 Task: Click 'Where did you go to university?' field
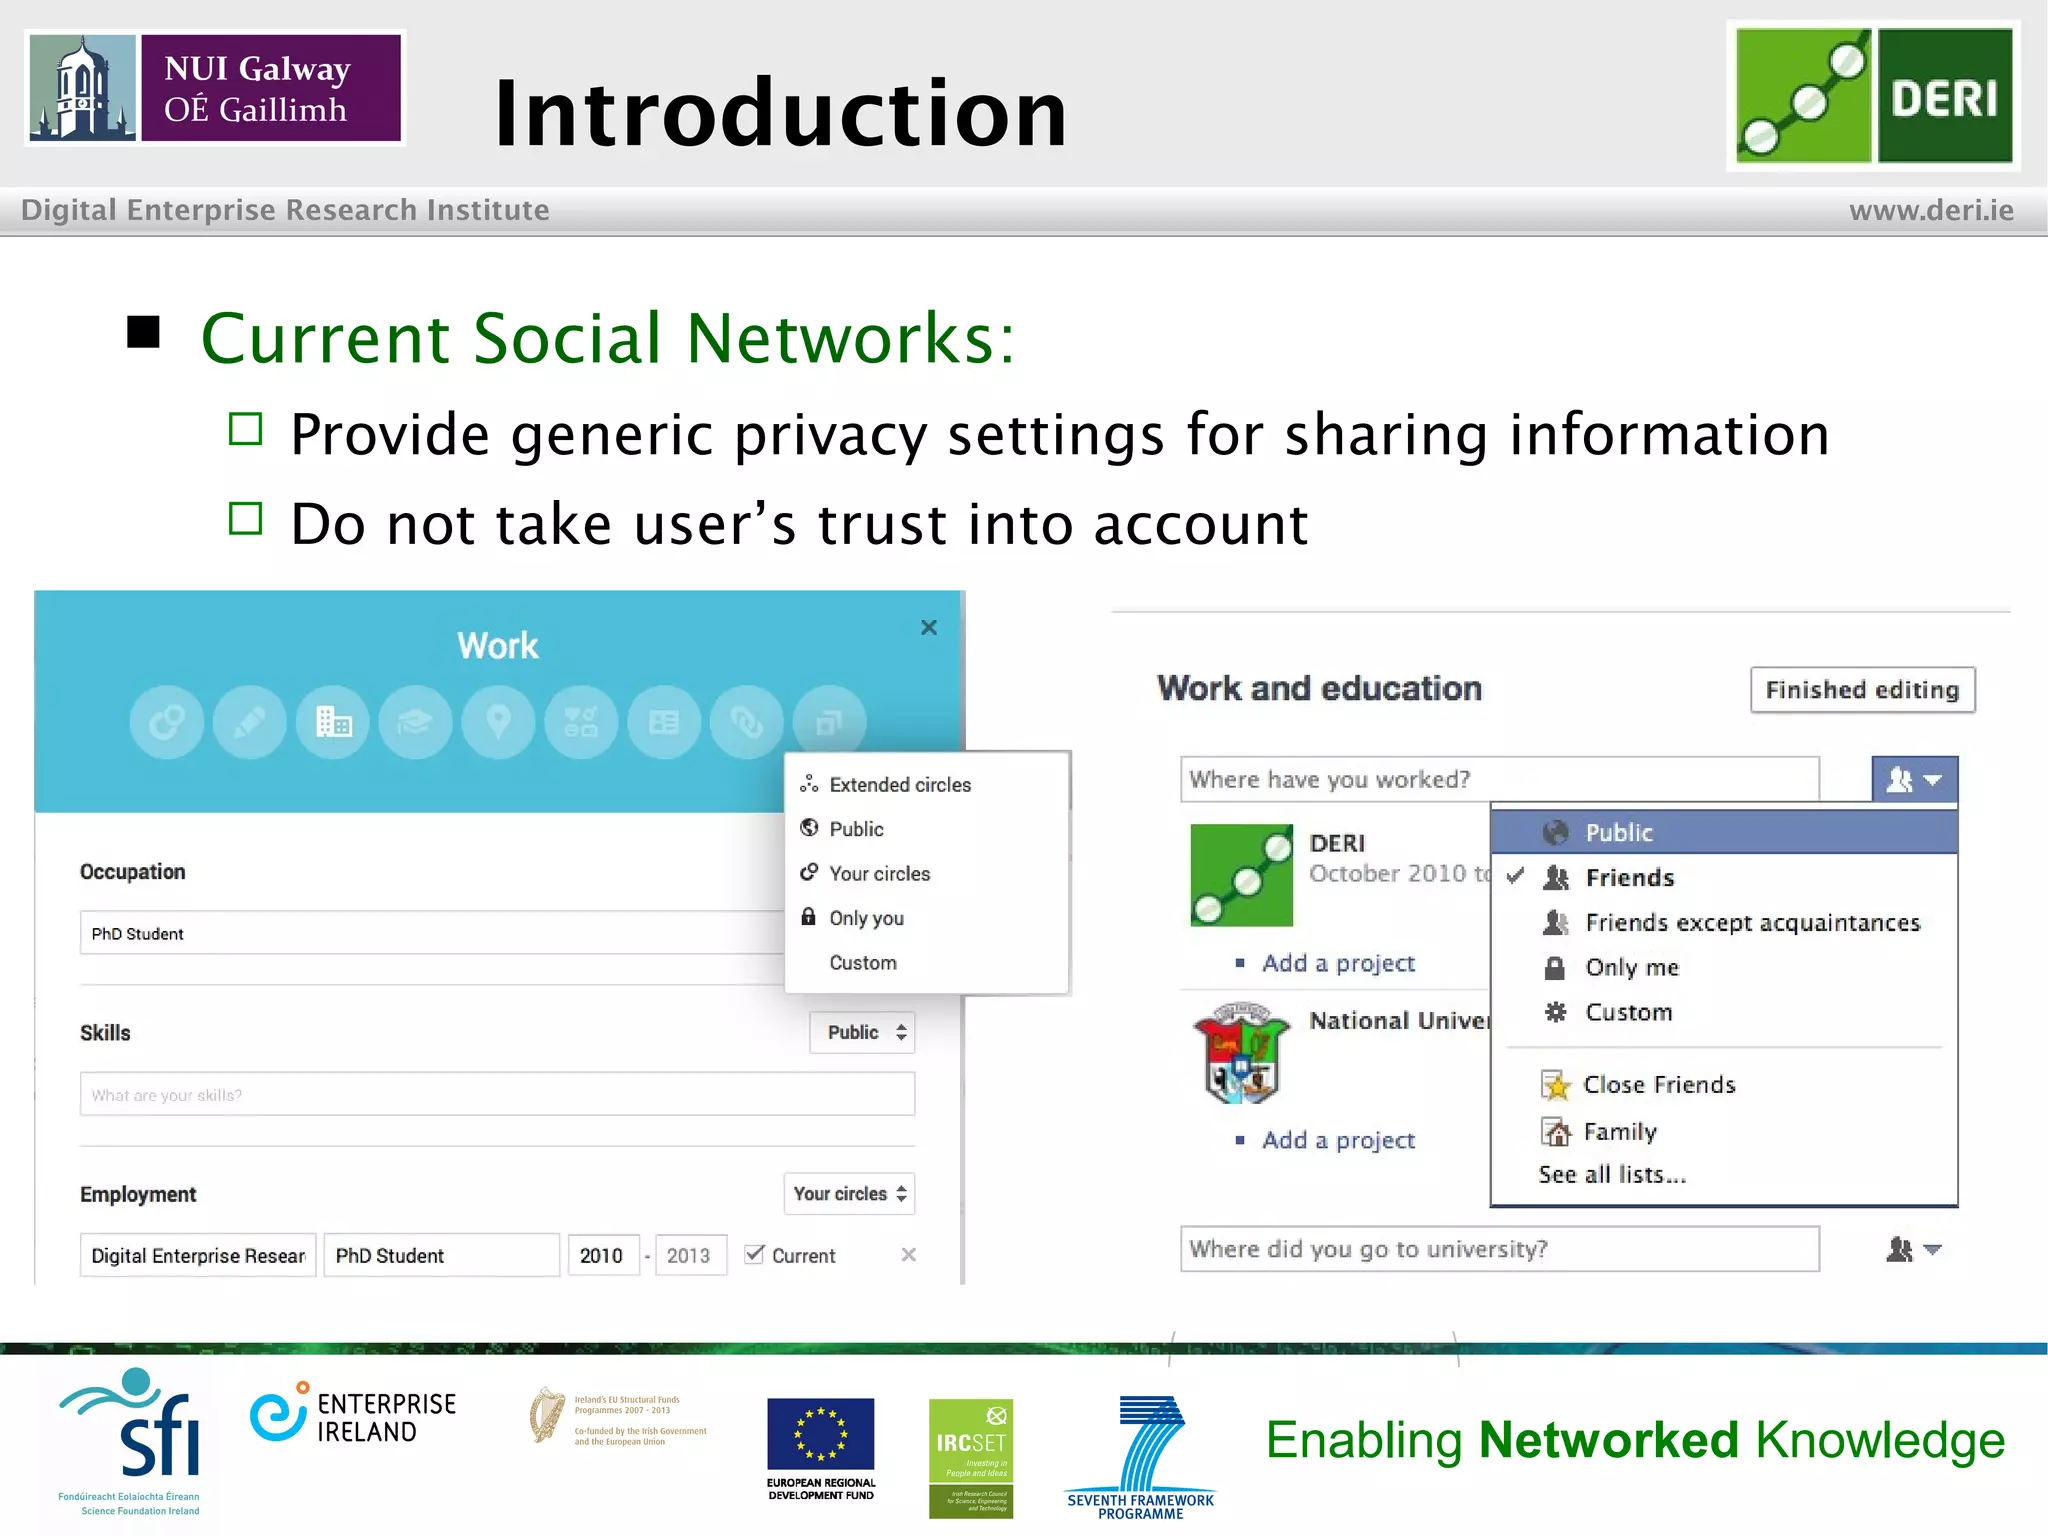pos(1499,1250)
